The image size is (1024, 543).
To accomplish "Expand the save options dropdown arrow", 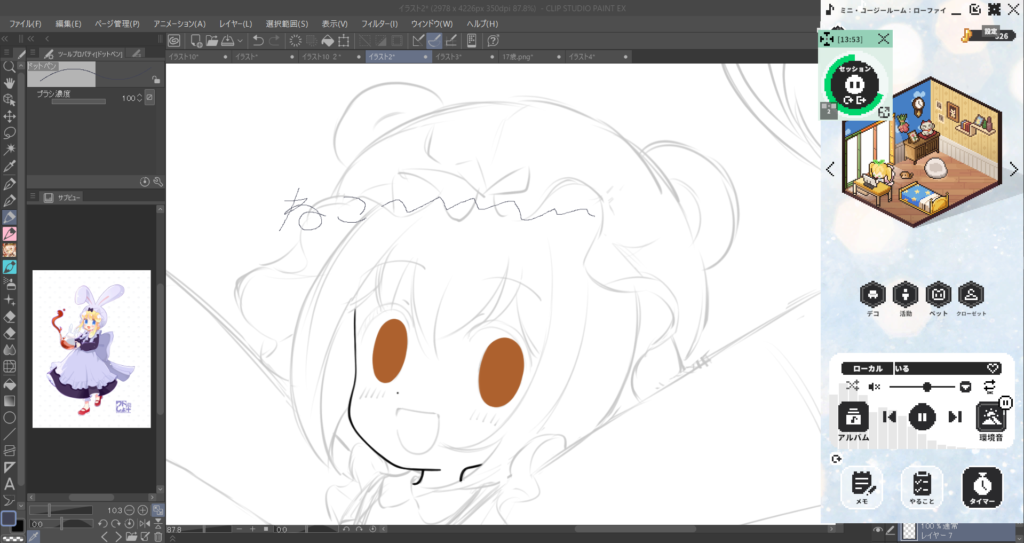I will (240, 41).
